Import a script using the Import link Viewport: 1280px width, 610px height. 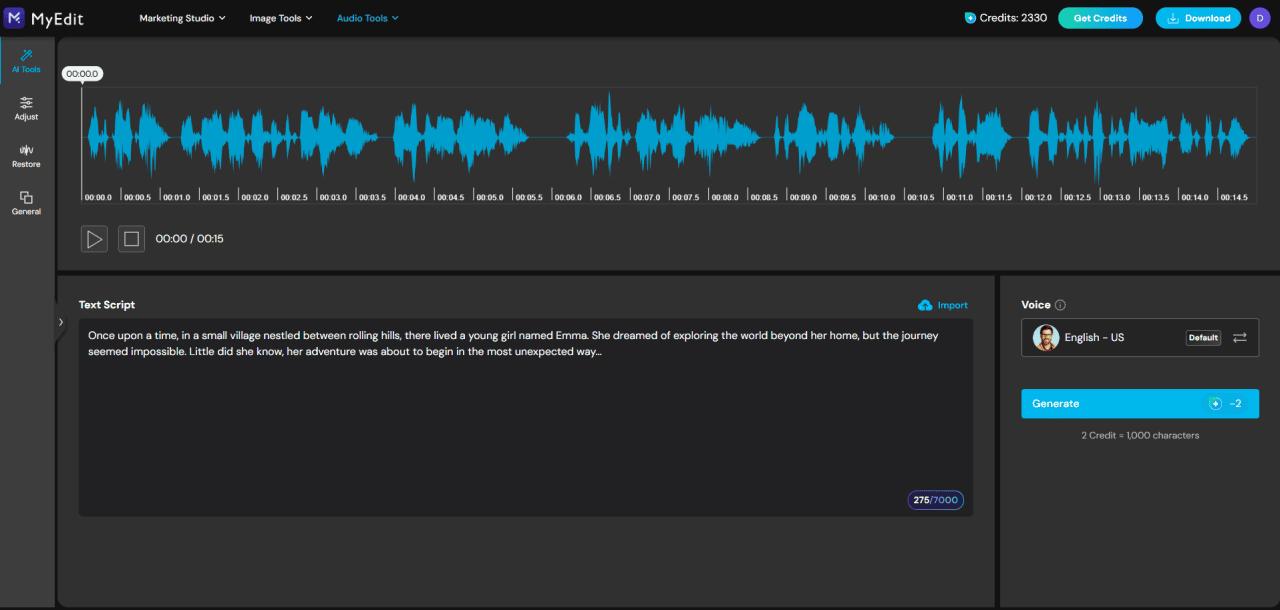pyautogui.click(x=942, y=304)
